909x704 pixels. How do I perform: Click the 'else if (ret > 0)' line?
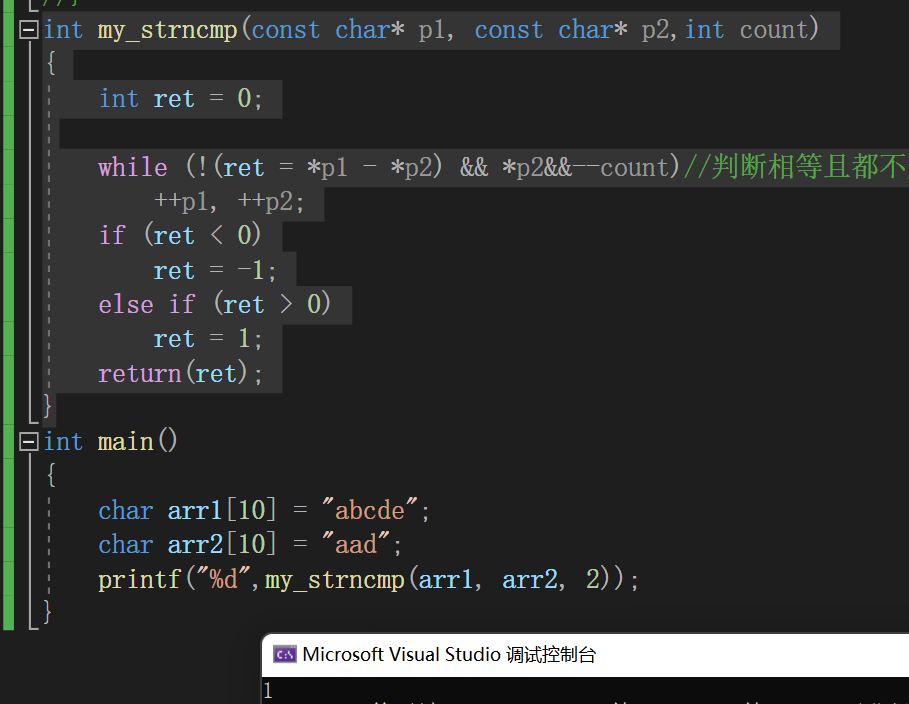point(214,304)
